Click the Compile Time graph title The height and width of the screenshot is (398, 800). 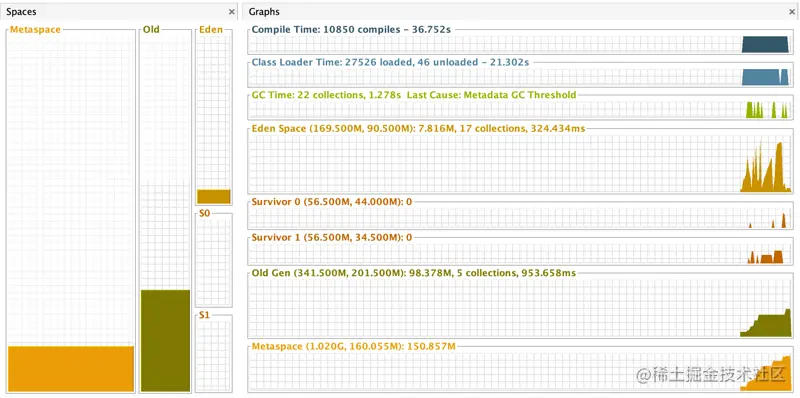pyautogui.click(x=352, y=30)
